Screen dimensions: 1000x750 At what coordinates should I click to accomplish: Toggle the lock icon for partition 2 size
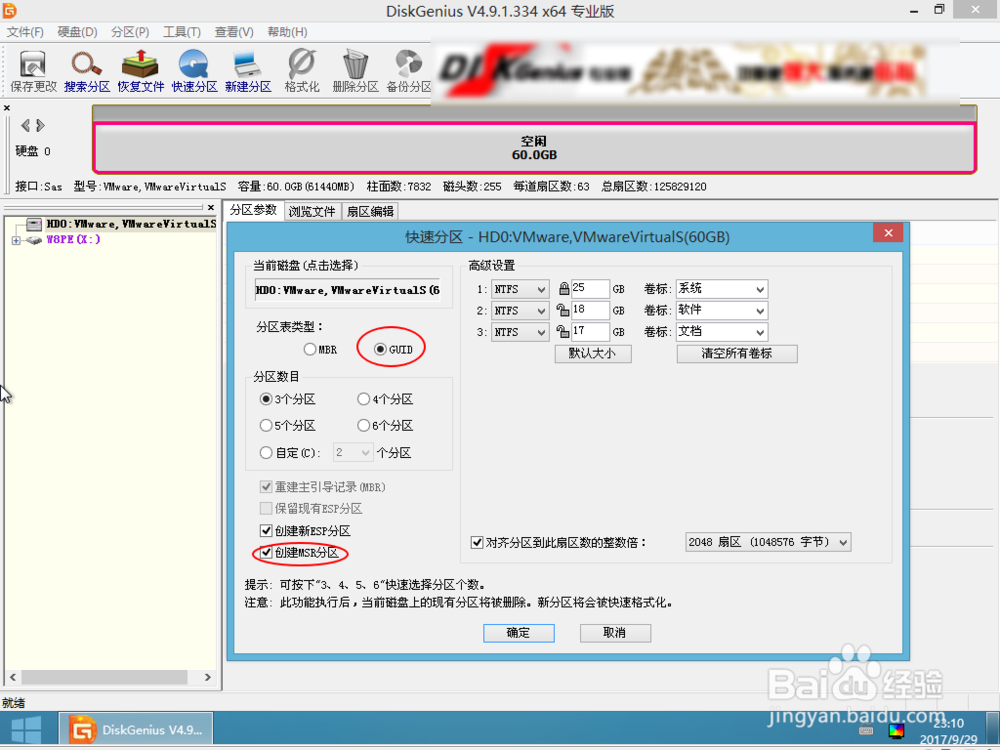point(562,310)
